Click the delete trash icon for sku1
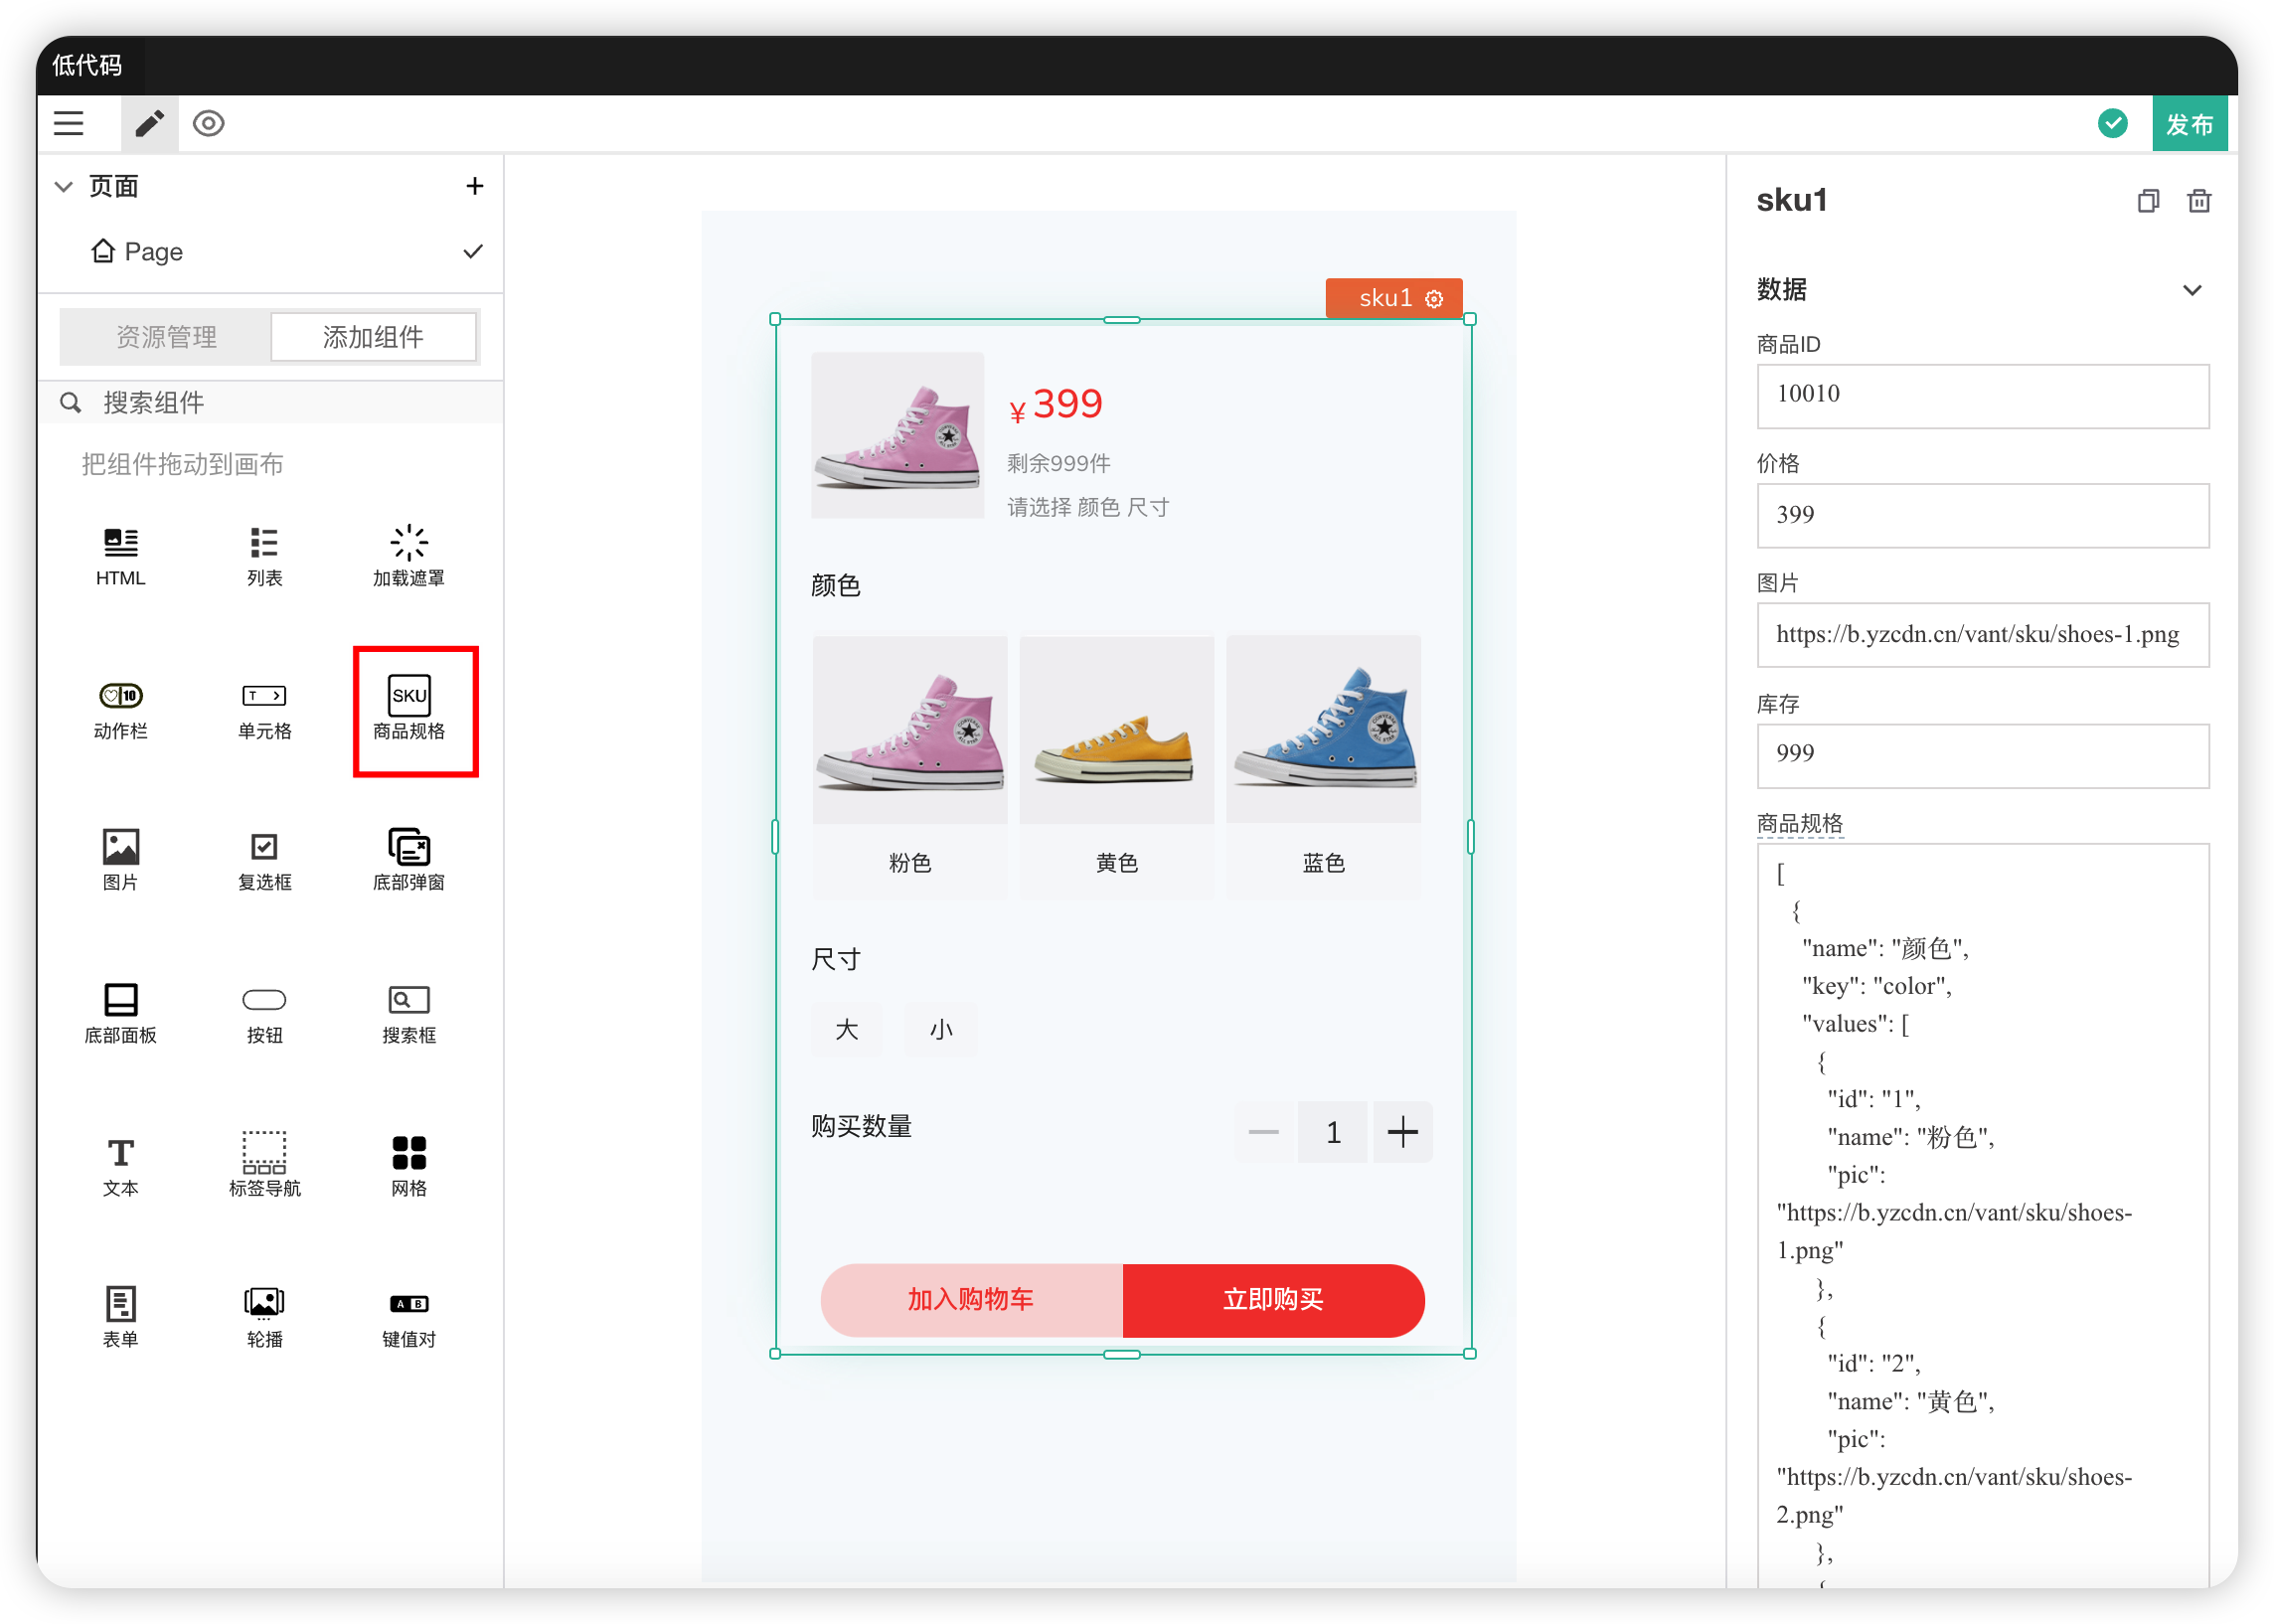The height and width of the screenshot is (1624, 2274). tap(2198, 201)
